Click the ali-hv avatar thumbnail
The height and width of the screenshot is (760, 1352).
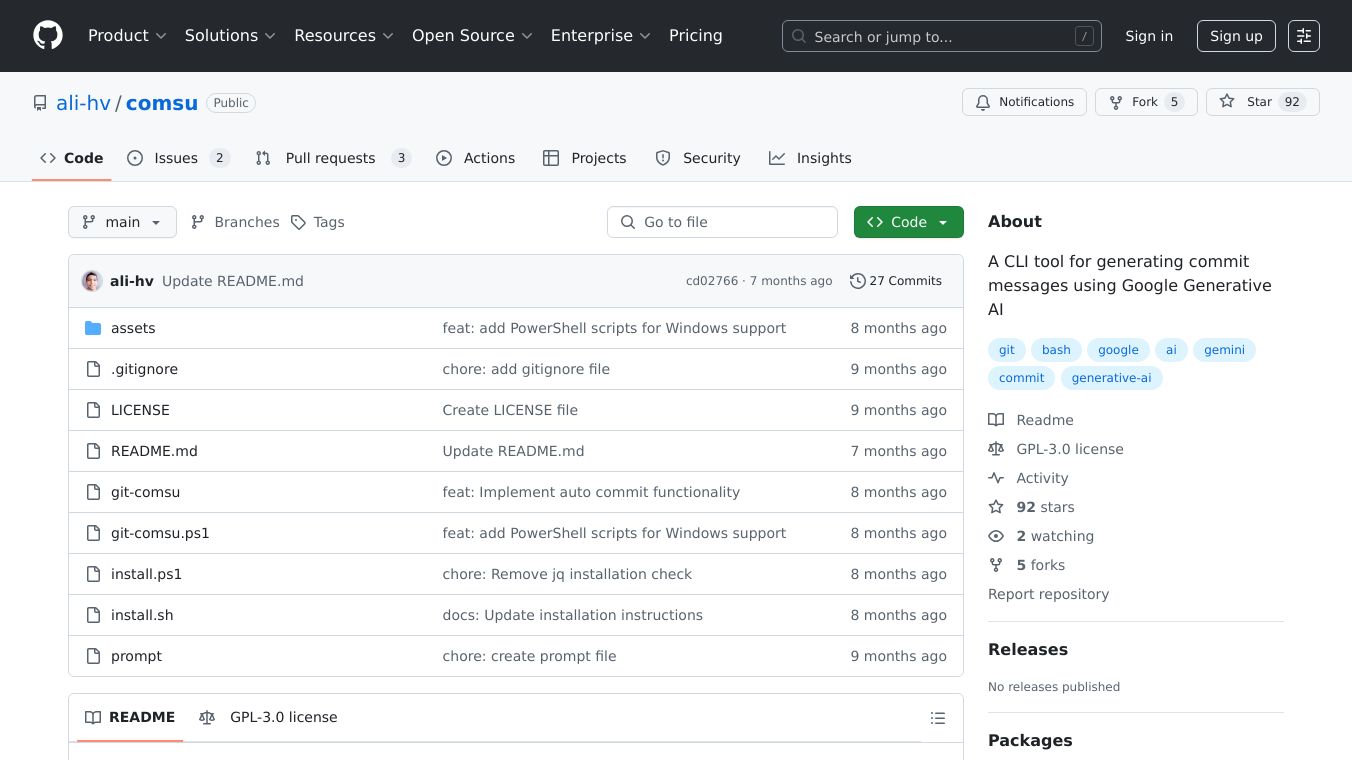[92, 281]
